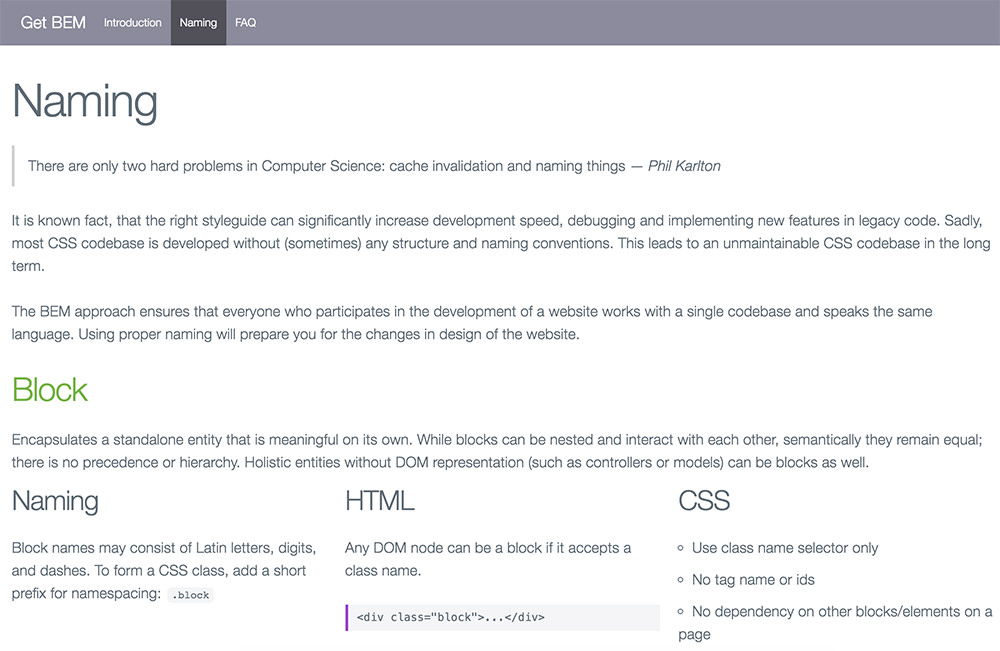
Task: Click the div class="block" code example
Action: pyautogui.click(x=450, y=617)
